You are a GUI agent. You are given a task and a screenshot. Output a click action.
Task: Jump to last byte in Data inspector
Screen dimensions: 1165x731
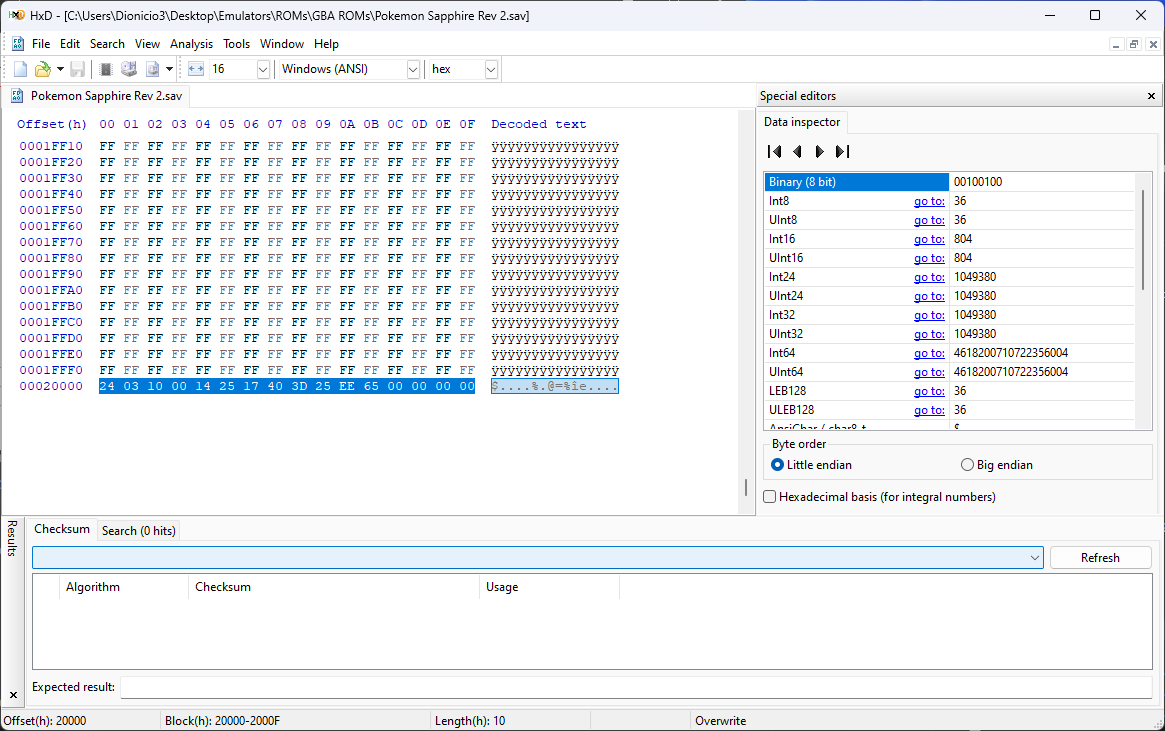point(842,152)
